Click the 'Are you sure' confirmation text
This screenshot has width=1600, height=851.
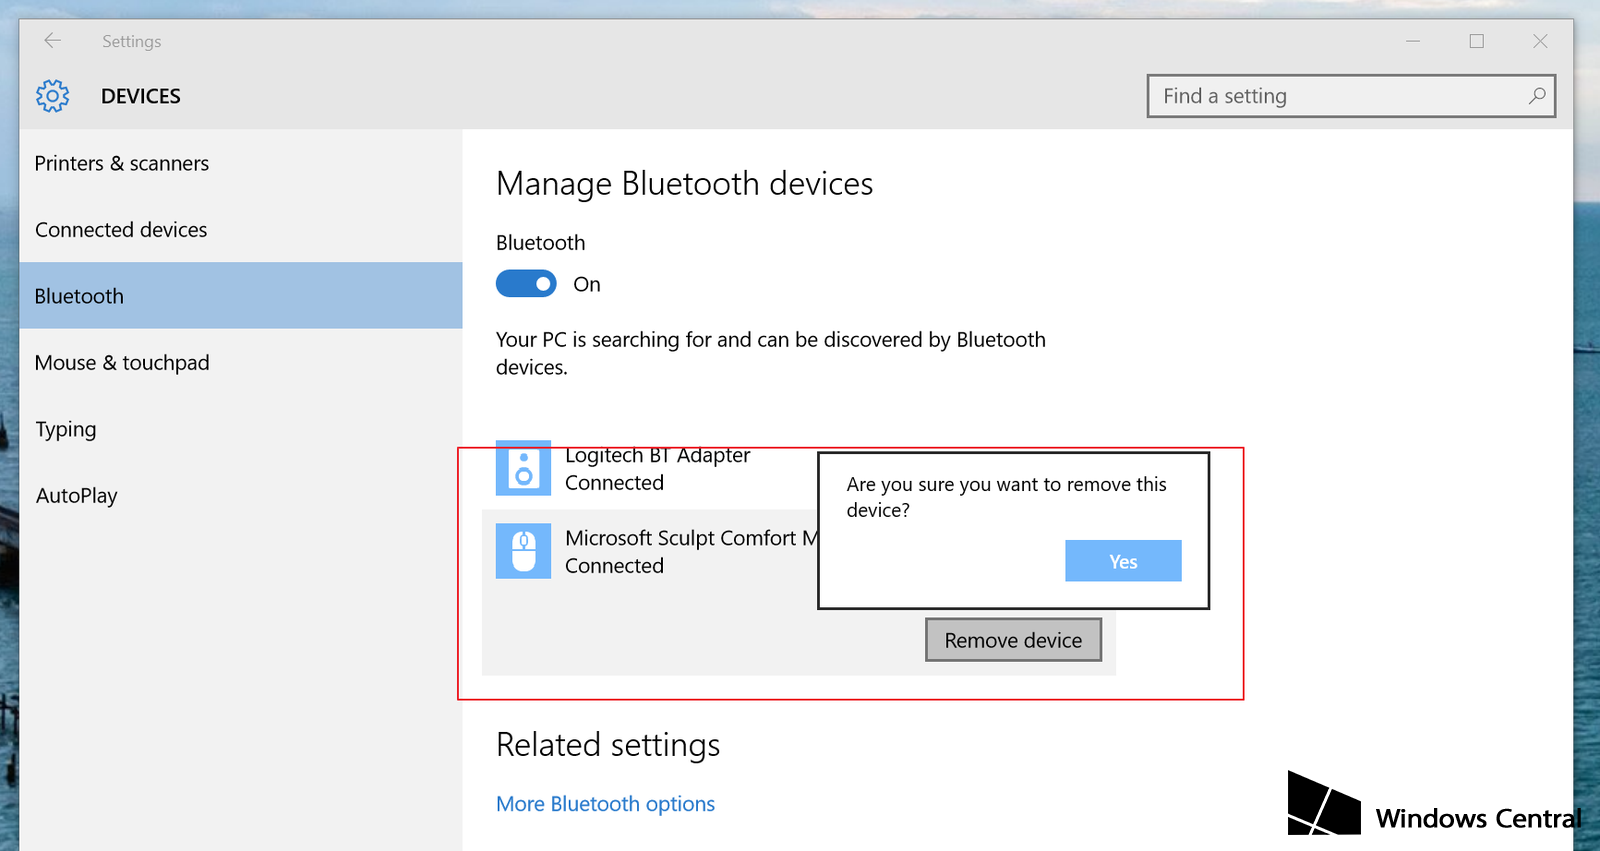click(1006, 497)
